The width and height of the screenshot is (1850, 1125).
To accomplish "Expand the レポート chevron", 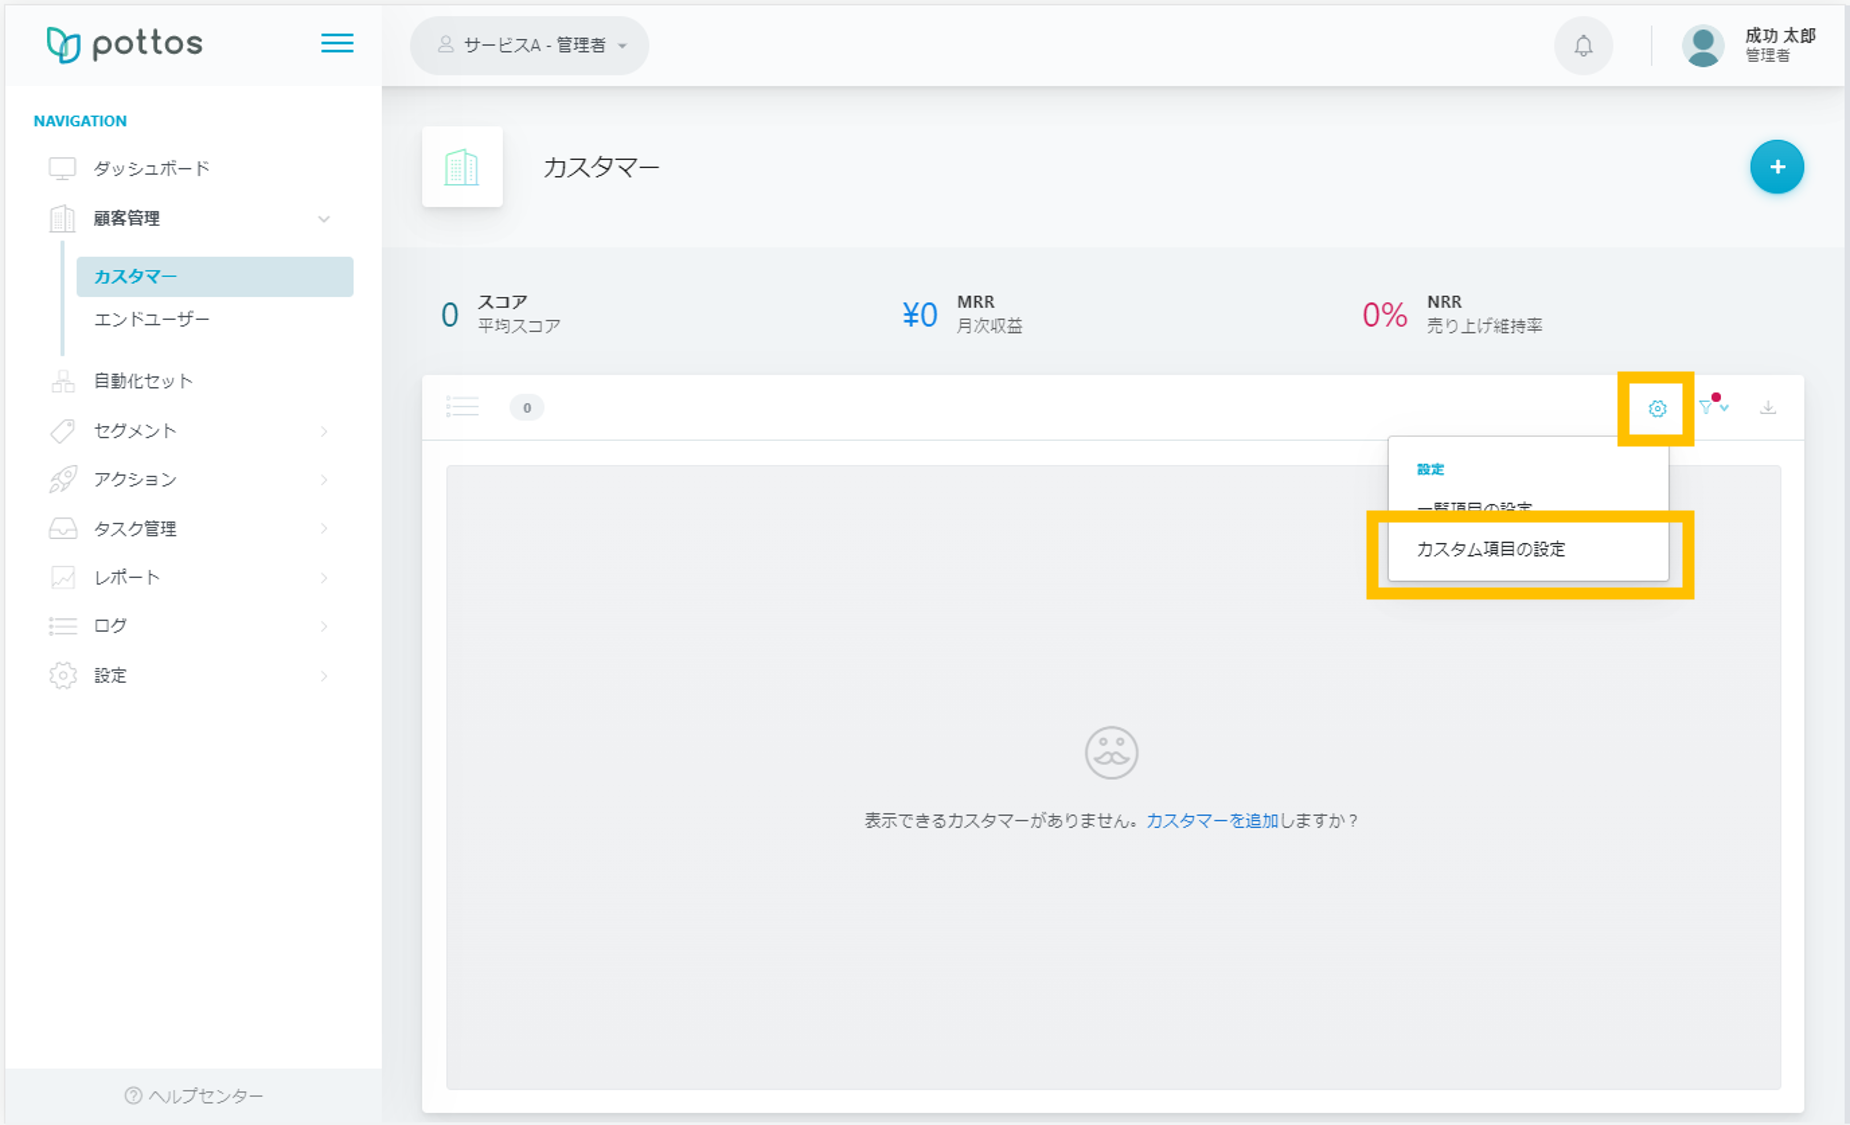I will [x=324, y=577].
